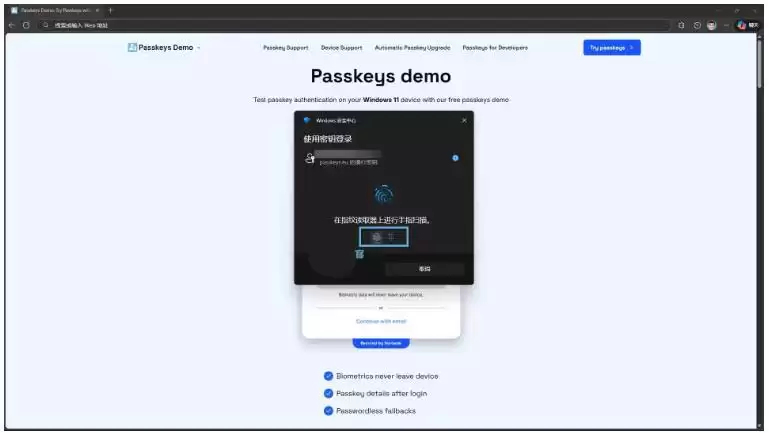Open Automatic Passkey Upgrade nav item
This screenshot has height=433, width=769.
(412, 48)
